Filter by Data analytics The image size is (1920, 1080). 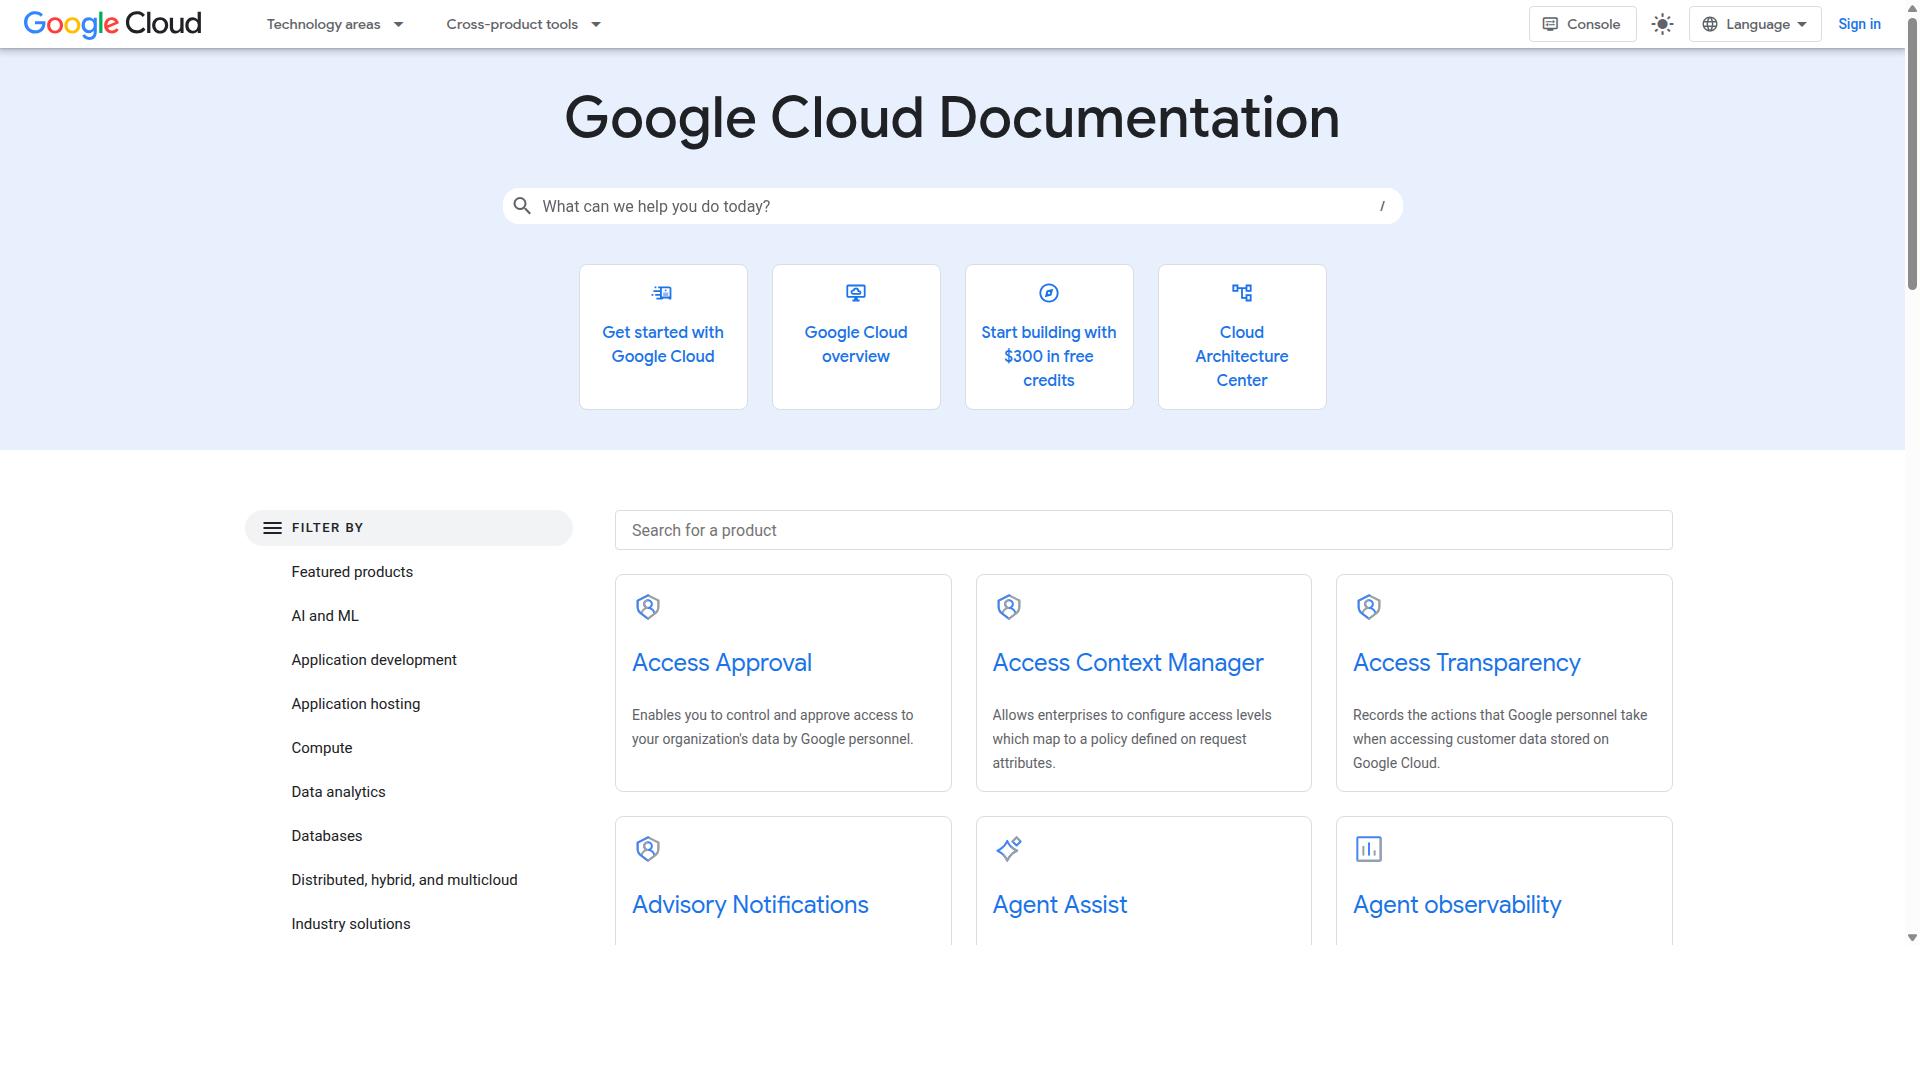(338, 792)
